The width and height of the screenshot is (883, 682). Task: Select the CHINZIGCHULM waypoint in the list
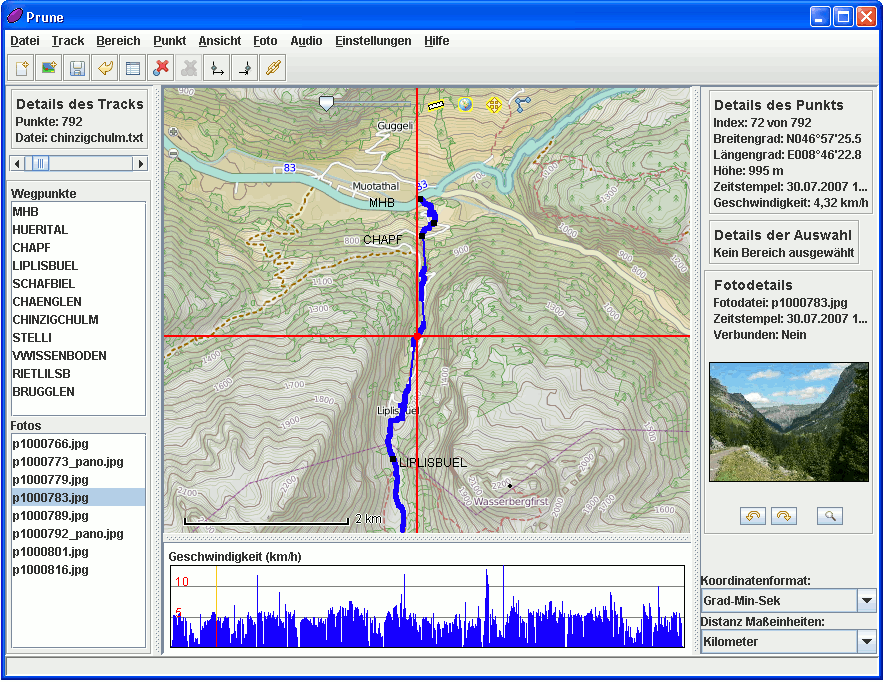(x=54, y=320)
